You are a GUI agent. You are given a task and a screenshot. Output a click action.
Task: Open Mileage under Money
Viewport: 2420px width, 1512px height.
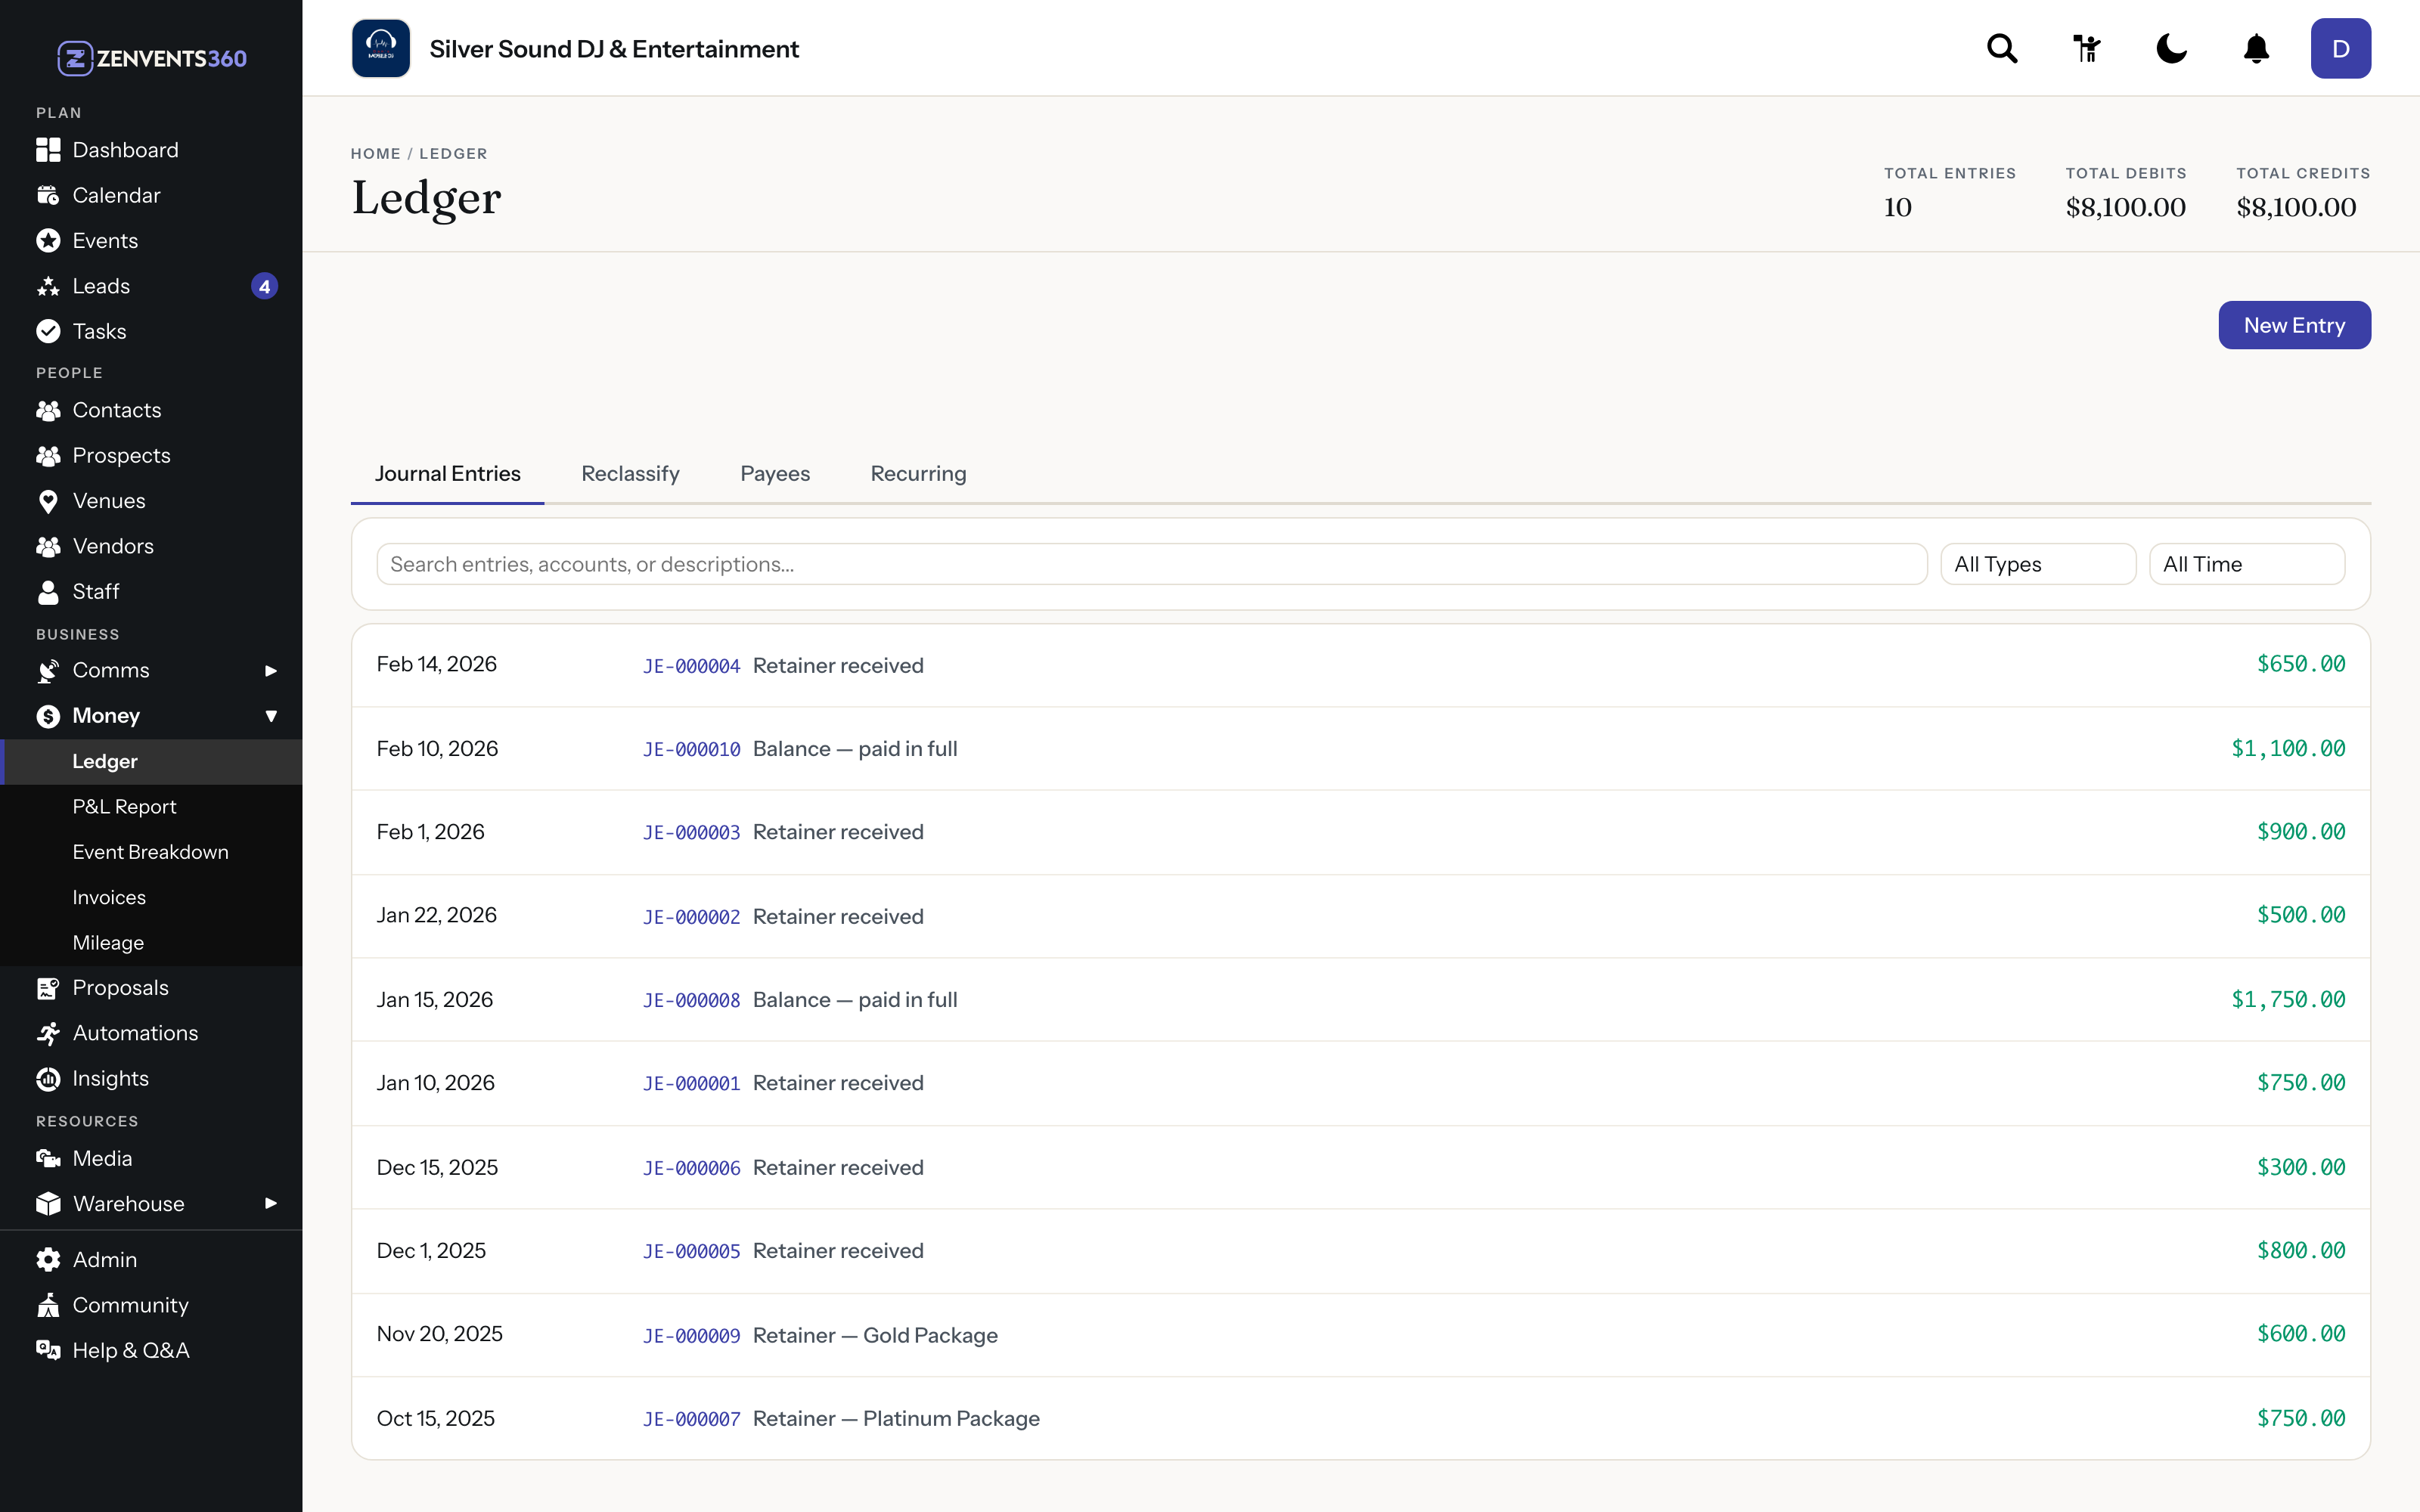[x=151, y=942]
